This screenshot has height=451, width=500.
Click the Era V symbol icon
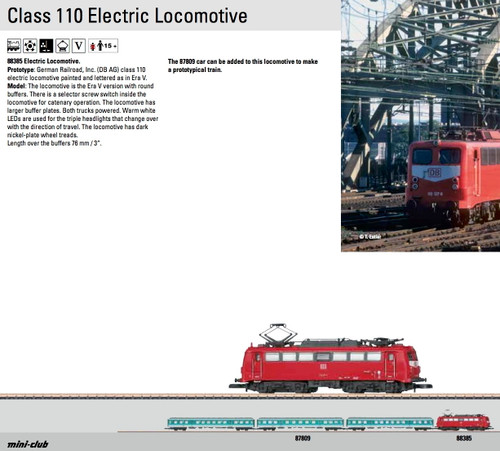point(79,46)
